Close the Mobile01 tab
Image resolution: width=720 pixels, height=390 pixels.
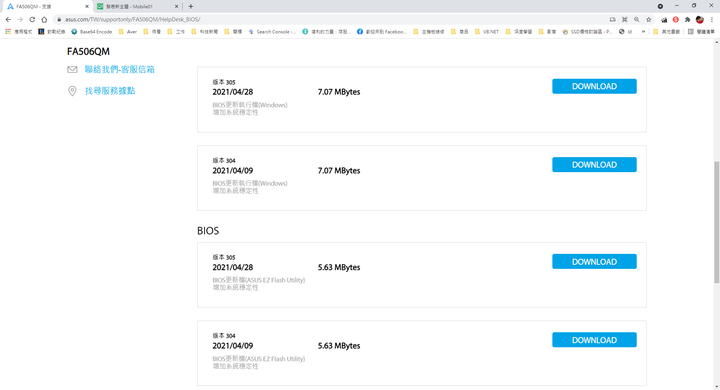pyautogui.click(x=176, y=6)
